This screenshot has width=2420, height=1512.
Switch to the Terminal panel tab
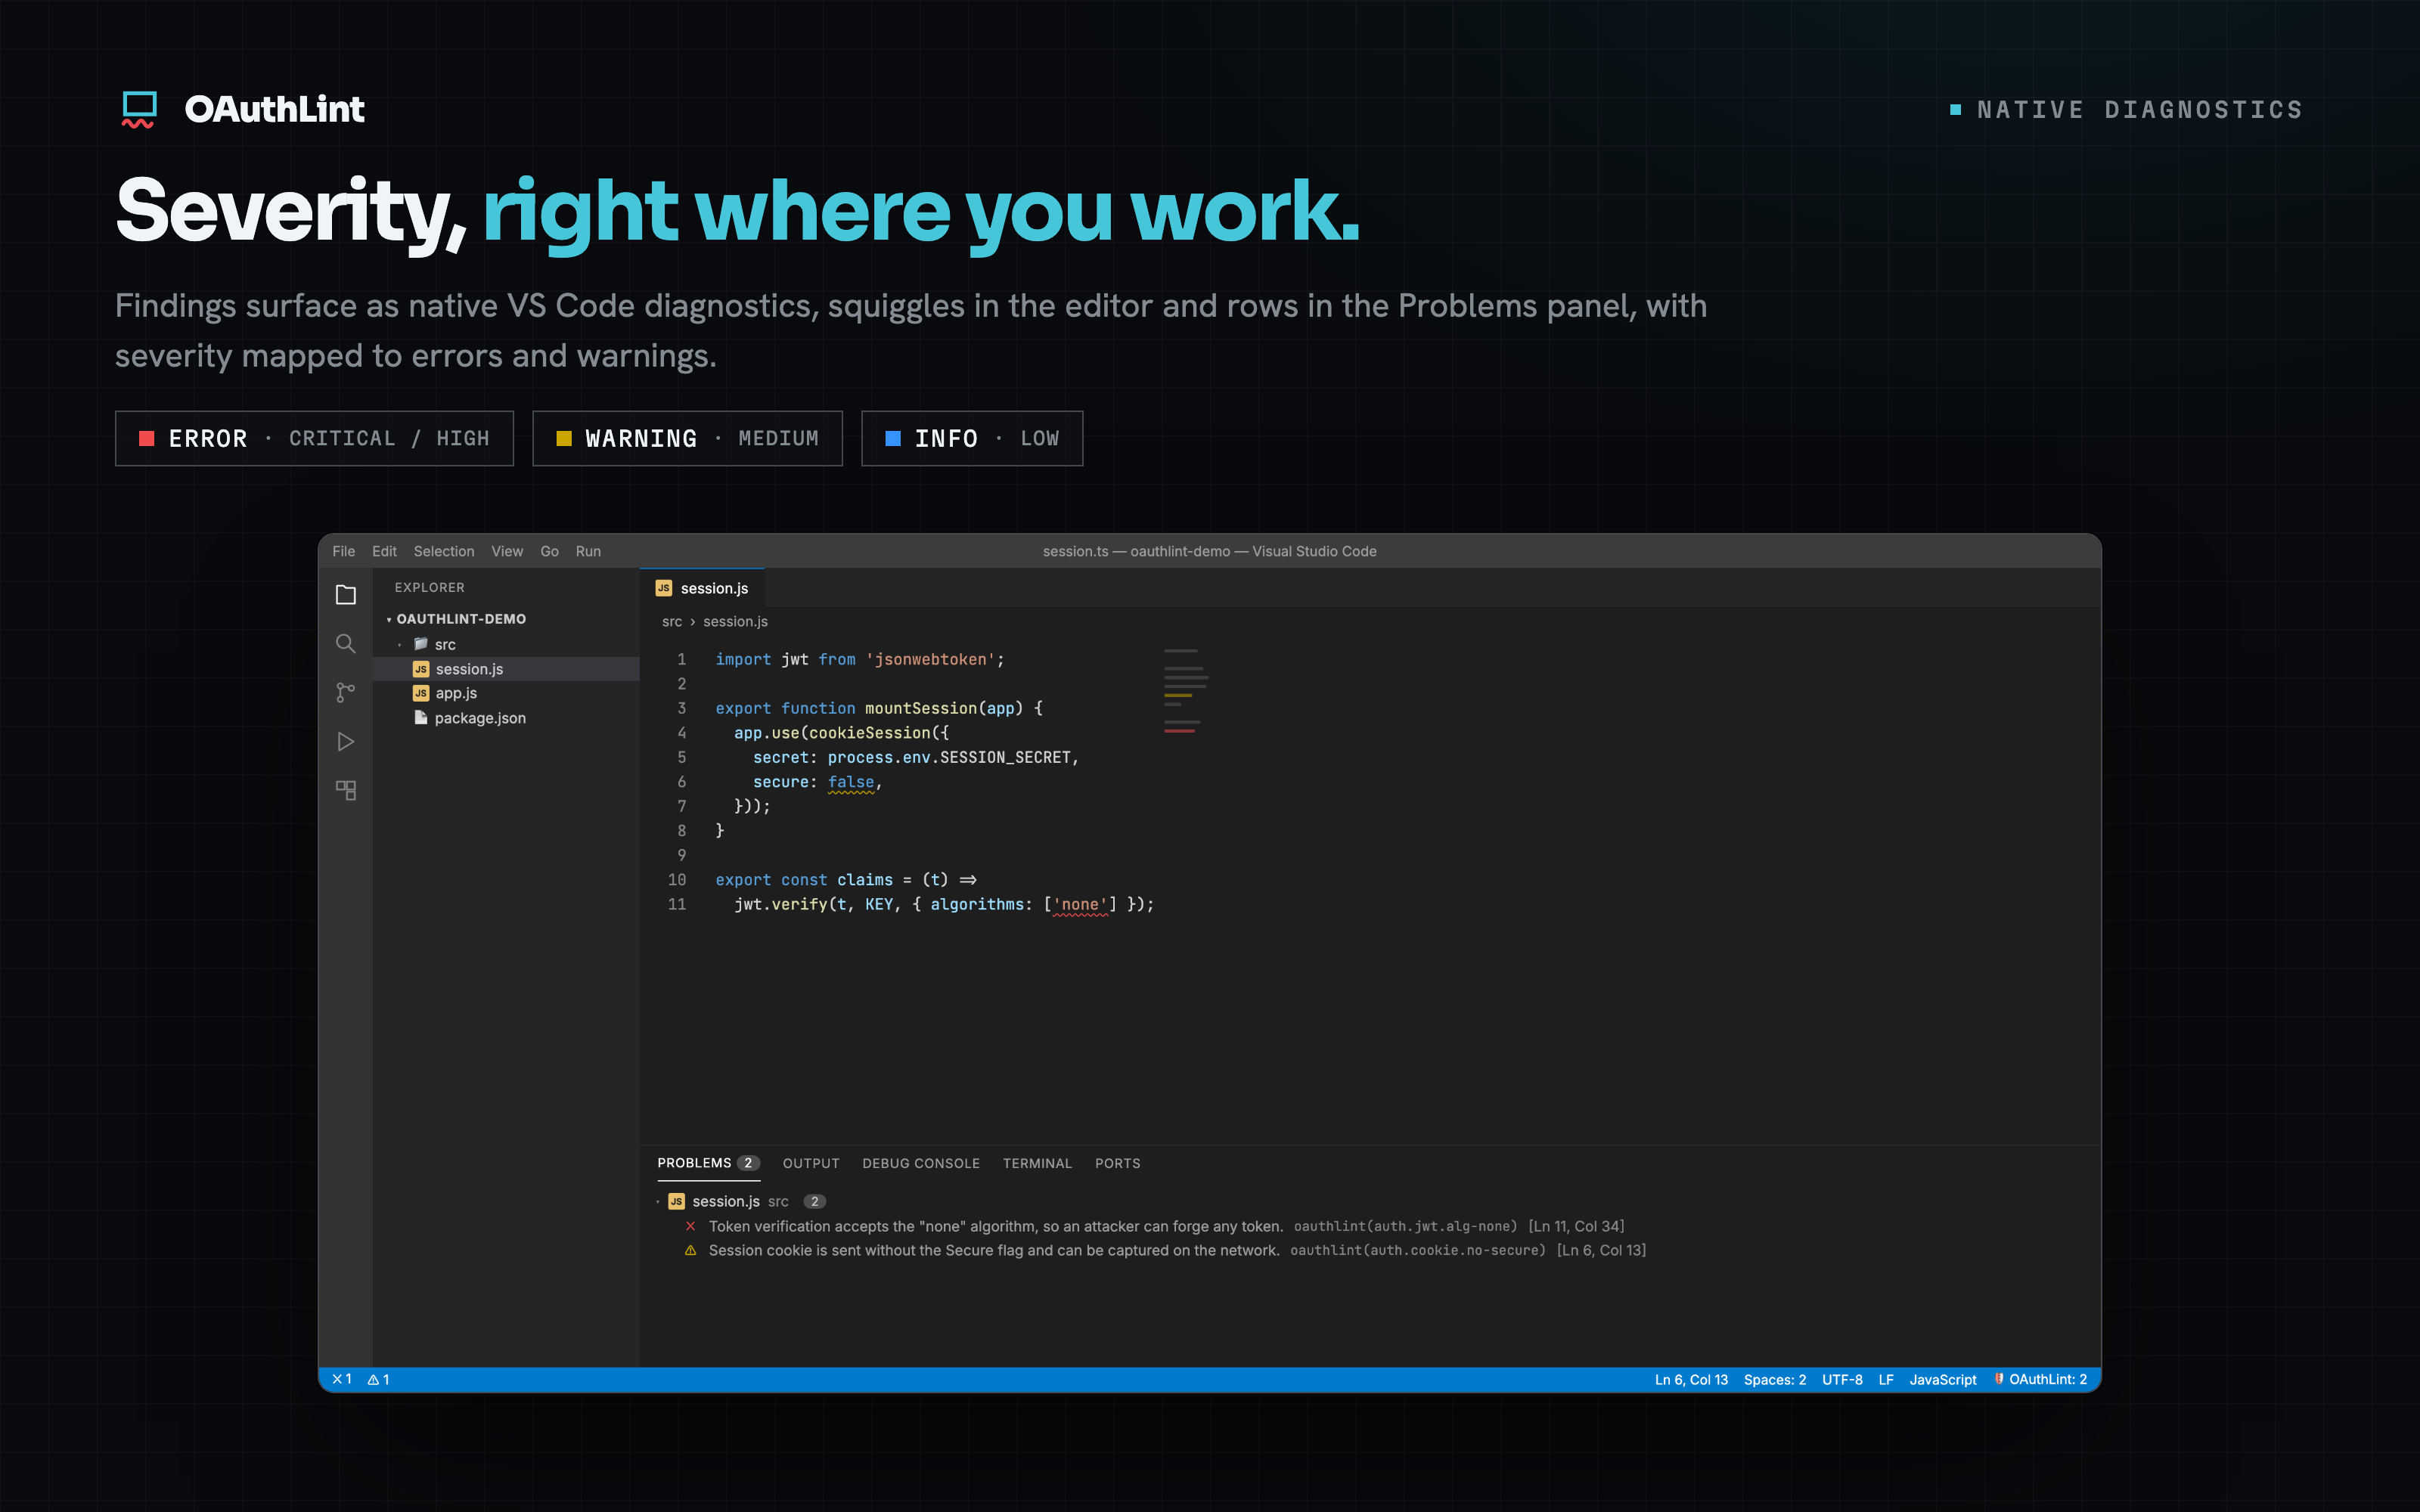pos(1037,1163)
